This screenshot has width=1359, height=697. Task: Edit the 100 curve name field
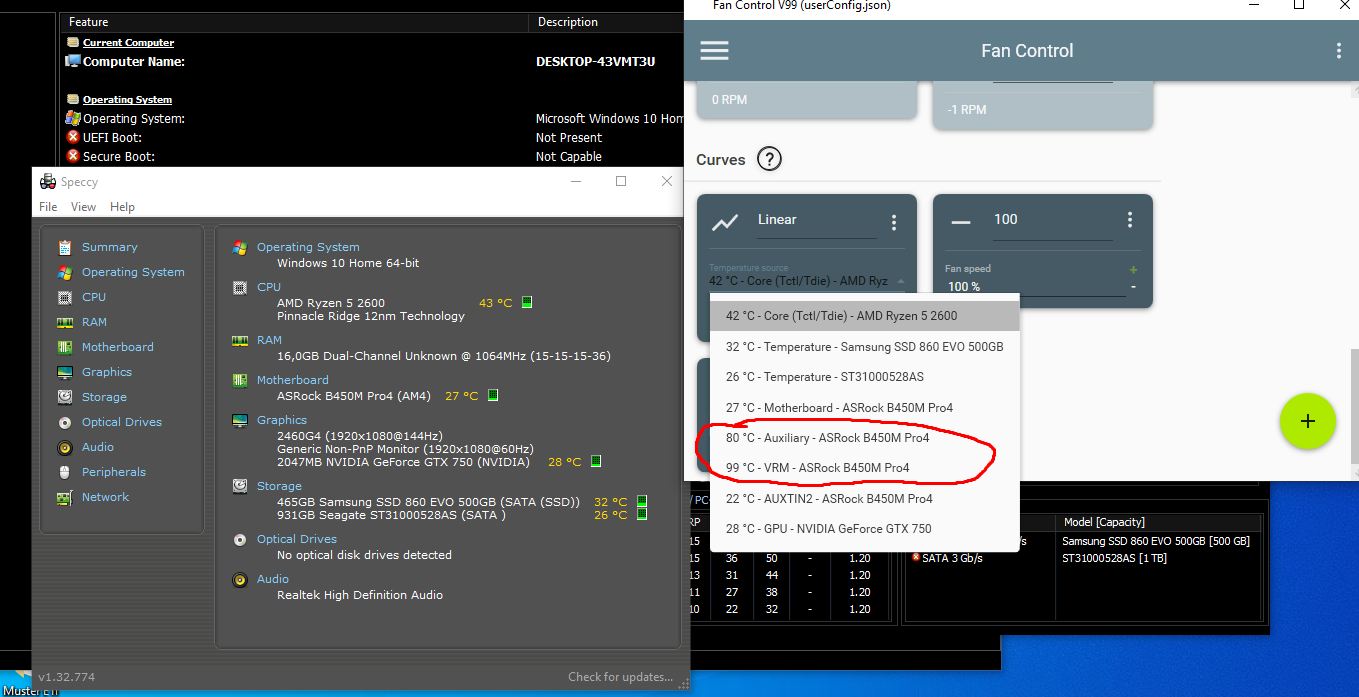(x=1052, y=221)
